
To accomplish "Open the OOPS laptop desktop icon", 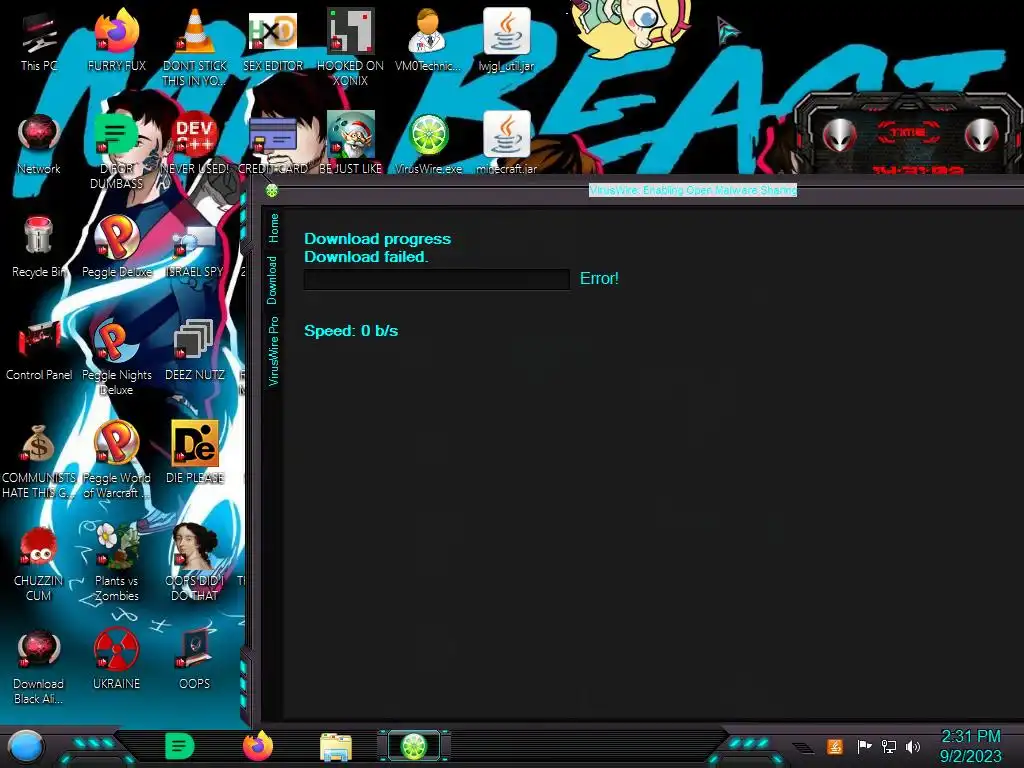I will pyautogui.click(x=195, y=660).
